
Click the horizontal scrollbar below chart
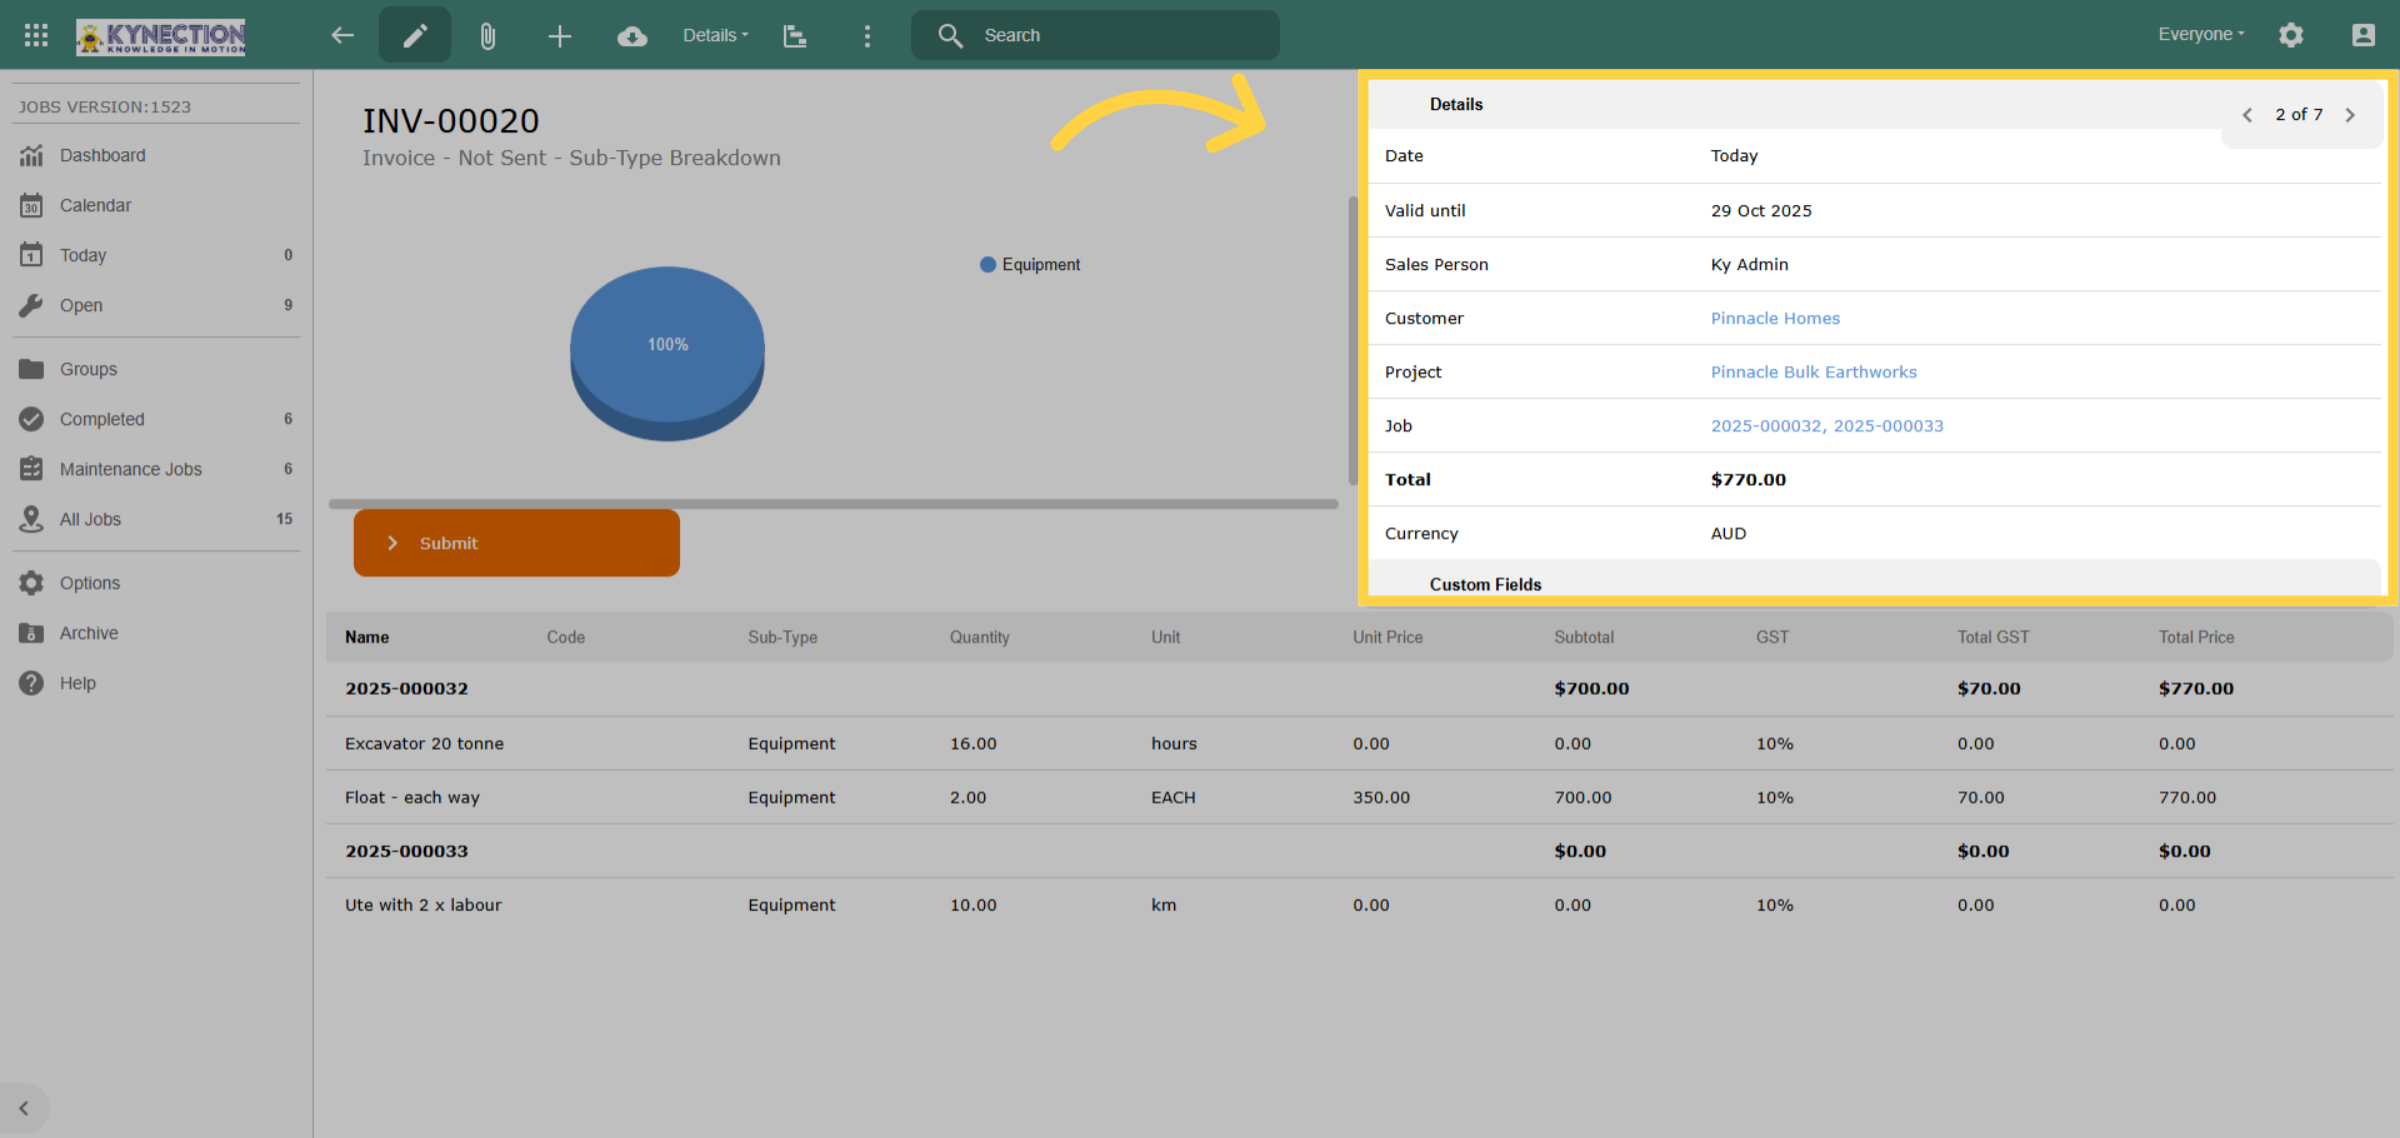tap(833, 504)
